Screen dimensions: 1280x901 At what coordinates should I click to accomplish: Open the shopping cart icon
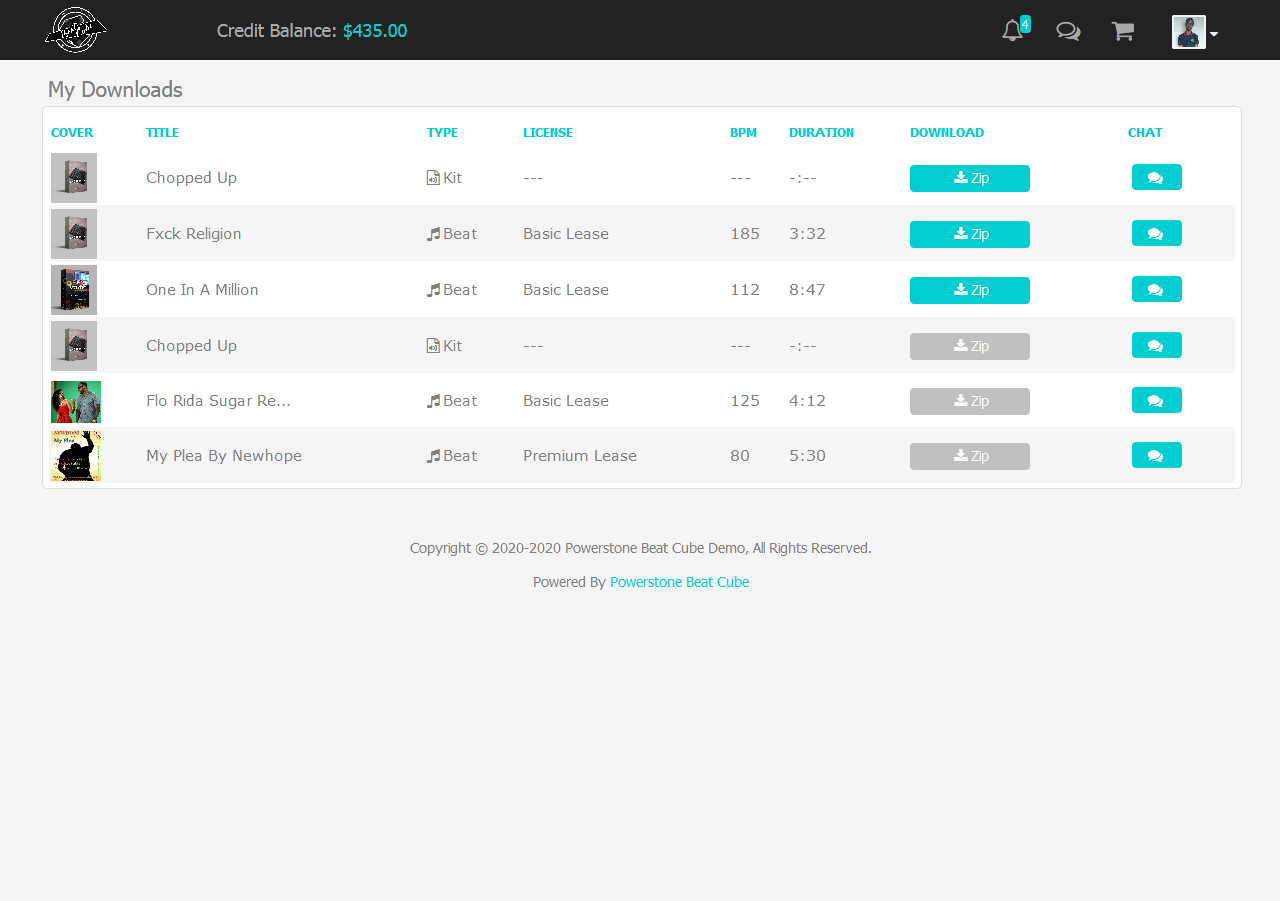click(1122, 31)
